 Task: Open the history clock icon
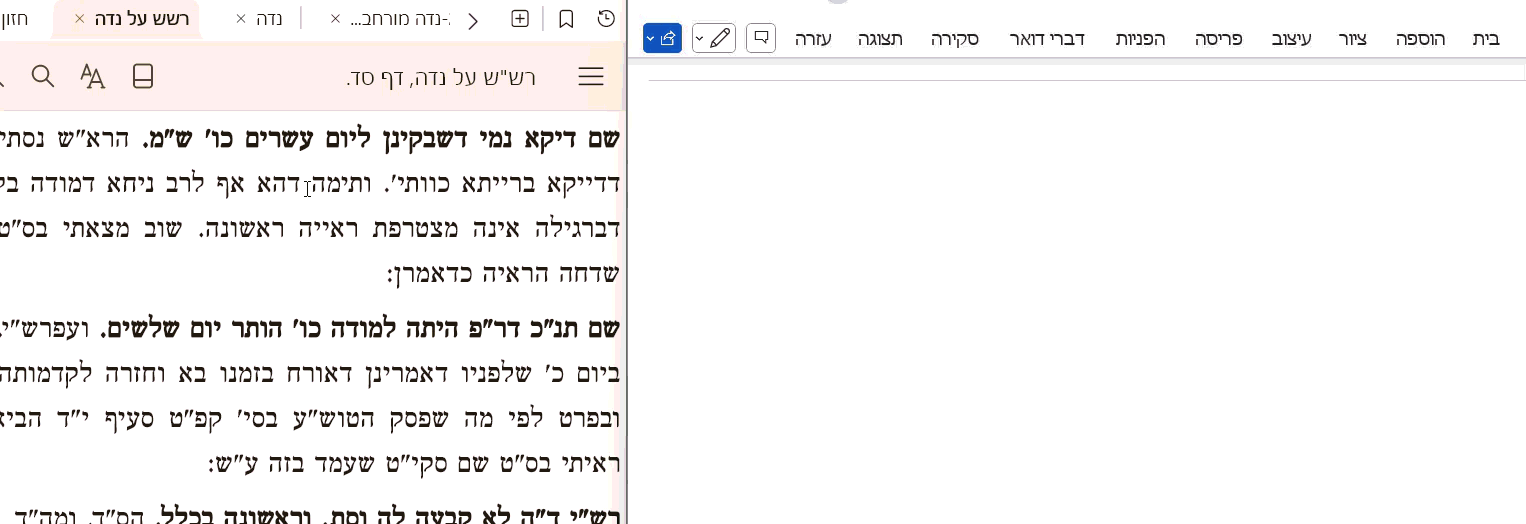605,19
